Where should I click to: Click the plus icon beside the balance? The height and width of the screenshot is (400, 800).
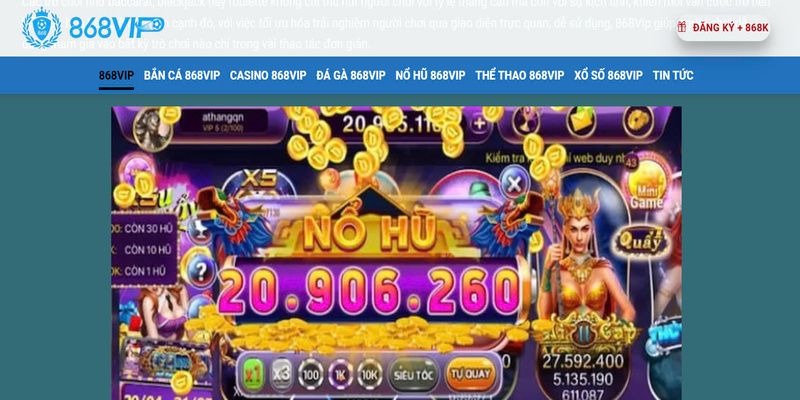(x=480, y=123)
